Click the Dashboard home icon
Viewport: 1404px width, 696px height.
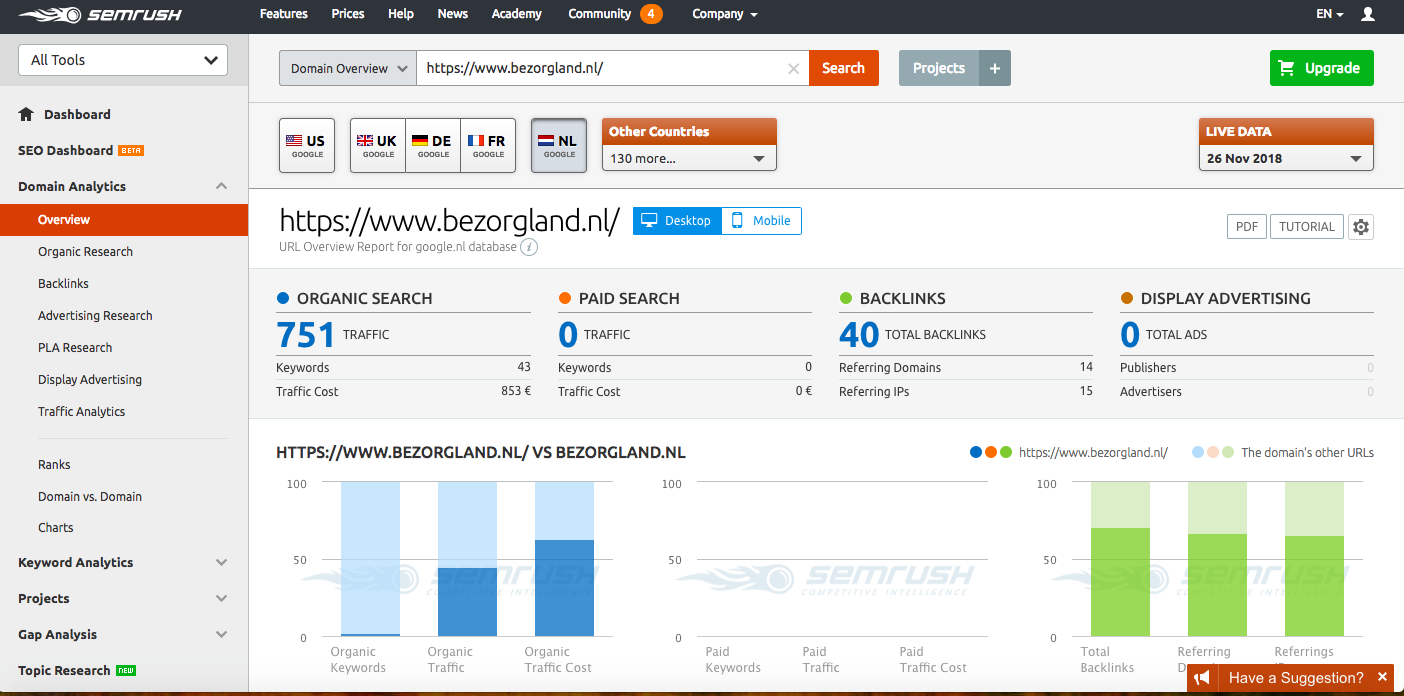pyautogui.click(x=27, y=114)
